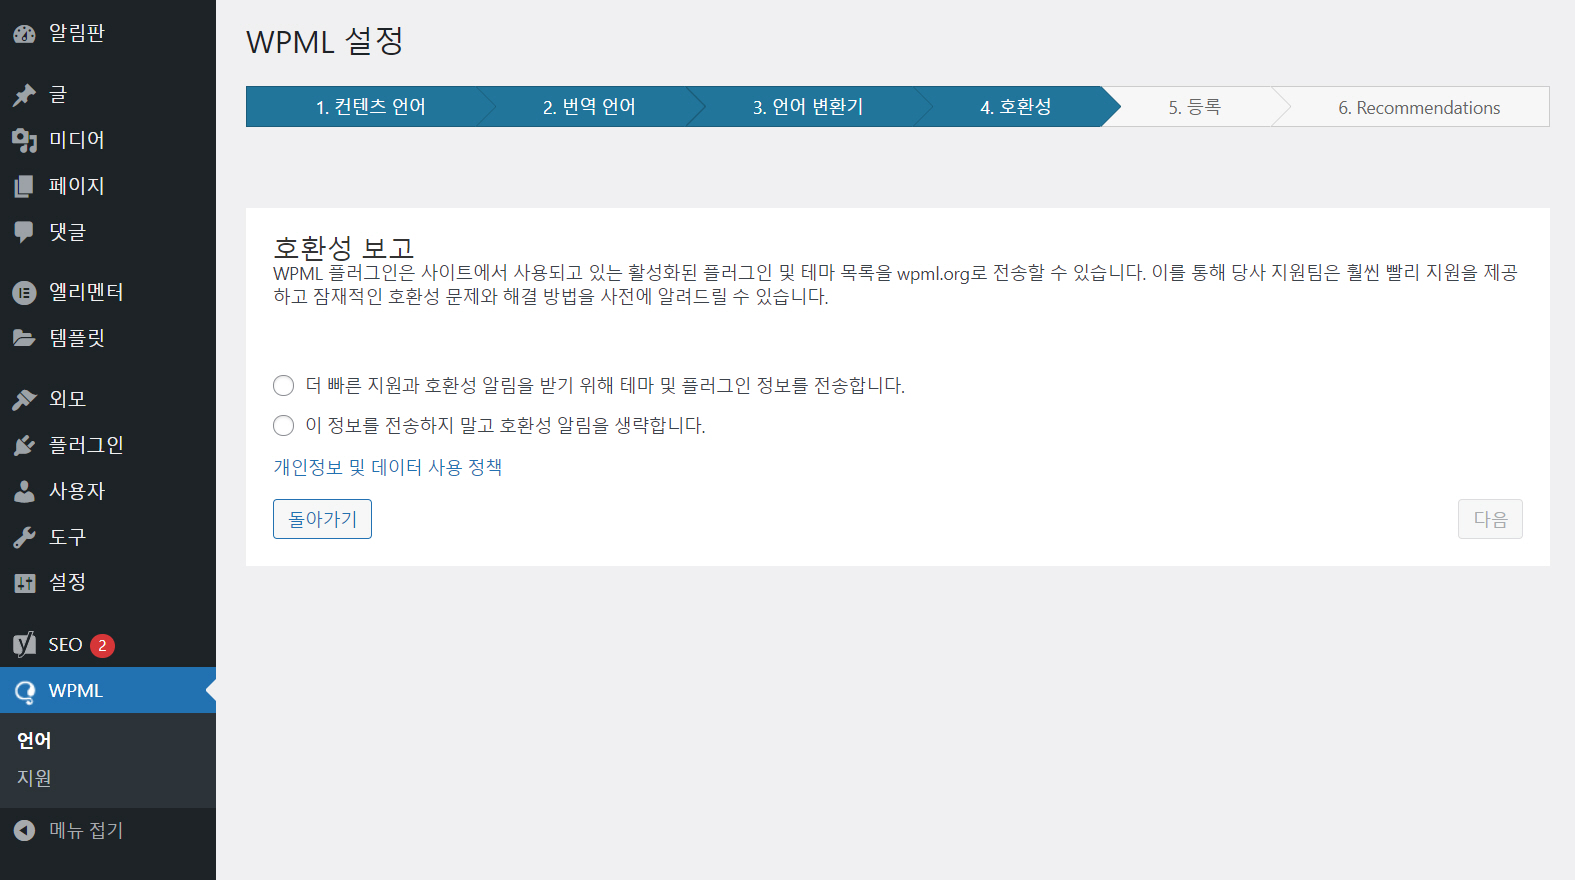Click the 호환성 보고 heading
Screen dimensions: 1575x880
(x=344, y=247)
